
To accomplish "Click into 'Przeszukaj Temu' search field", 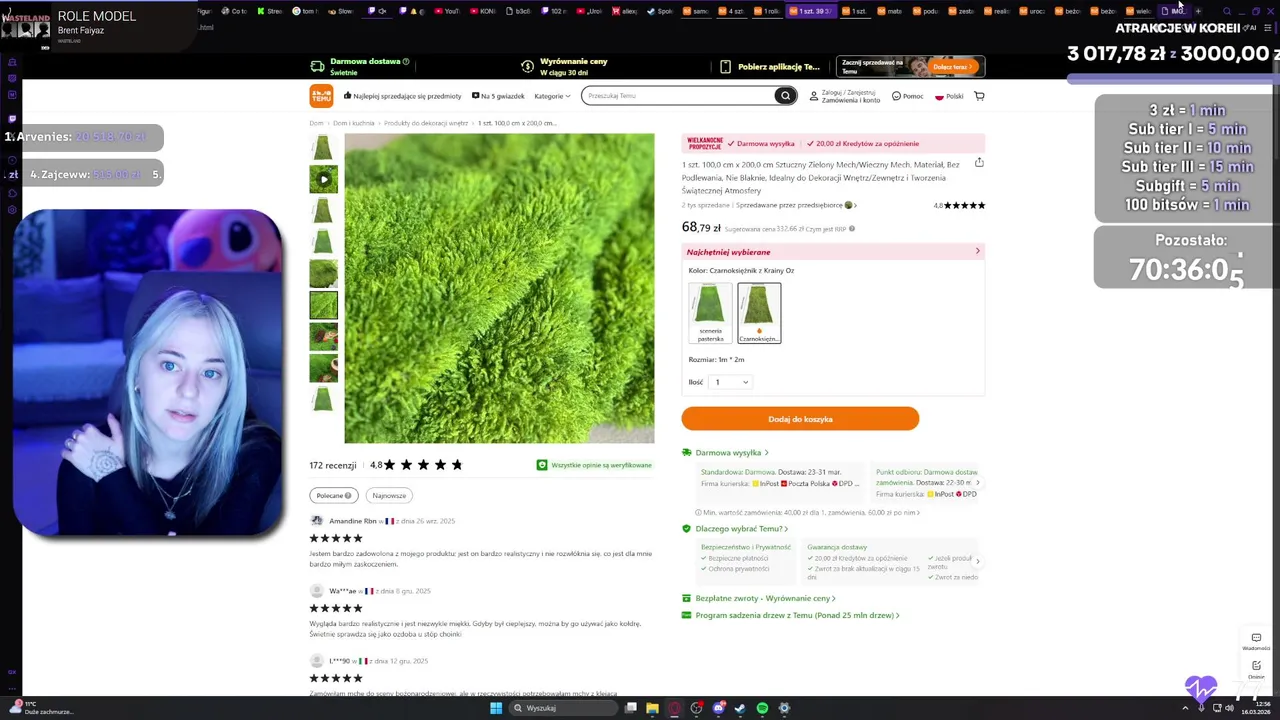I will 678,96.
